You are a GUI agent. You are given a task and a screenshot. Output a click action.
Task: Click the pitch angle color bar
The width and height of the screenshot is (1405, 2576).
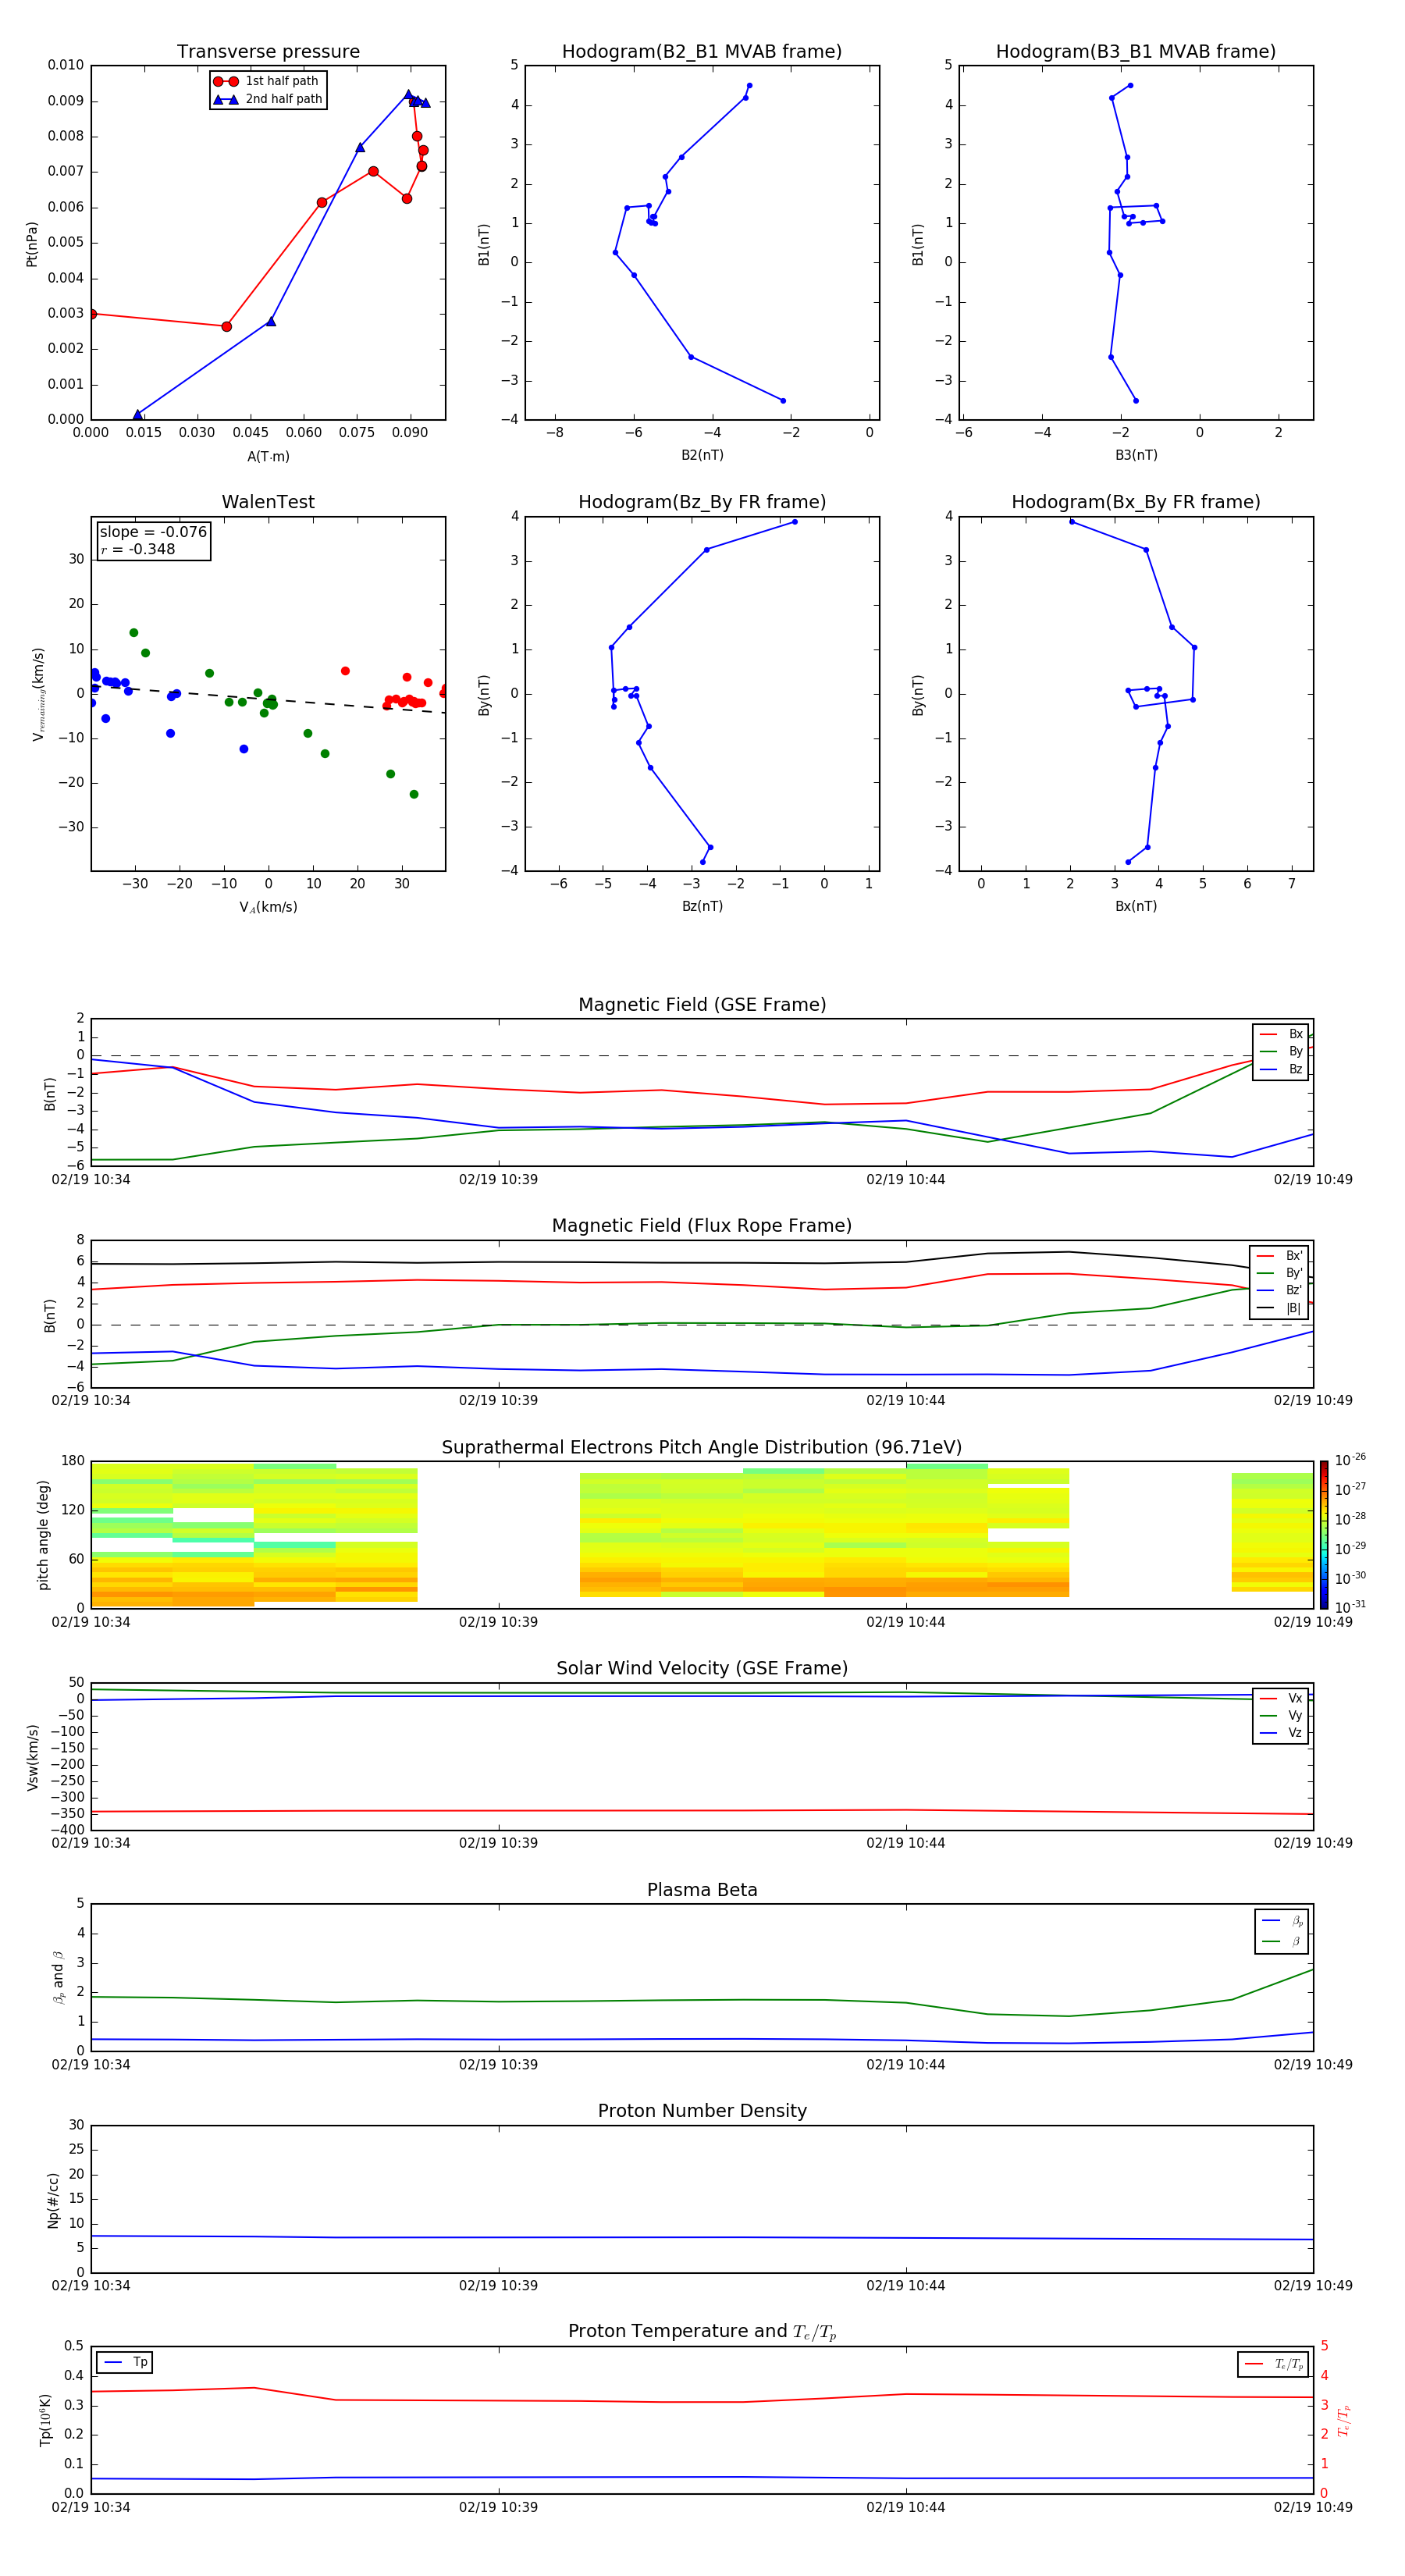tap(1324, 1535)
